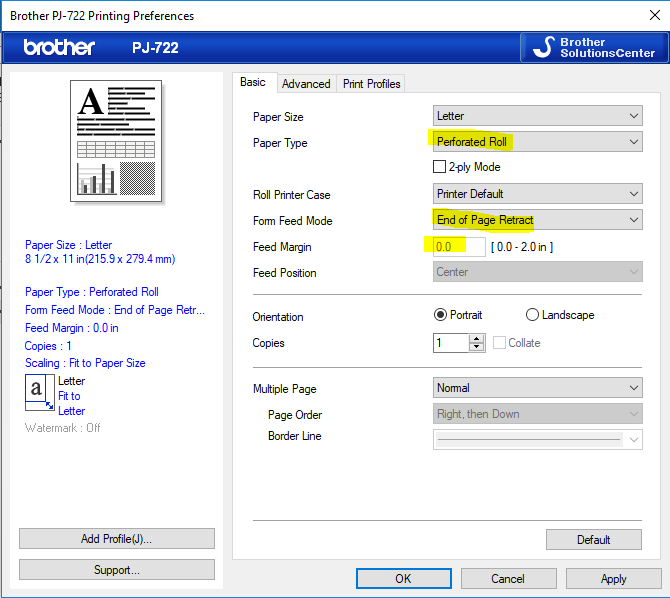Open the Form Feed Mode dropdown
Screen dimensions: 670x598
point(538,220)
